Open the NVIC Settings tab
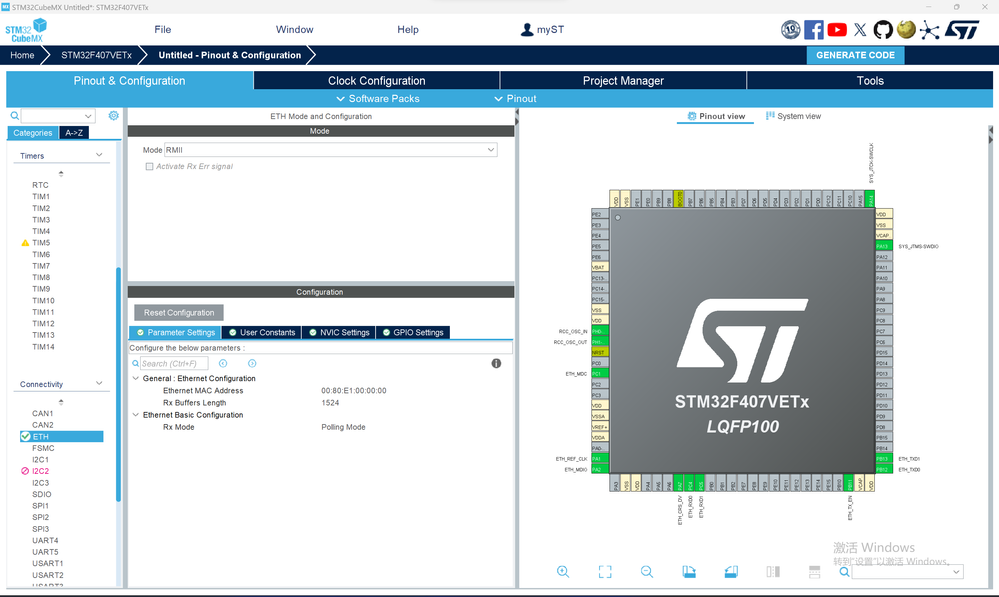The image size is (999, 597). [339, 333]
